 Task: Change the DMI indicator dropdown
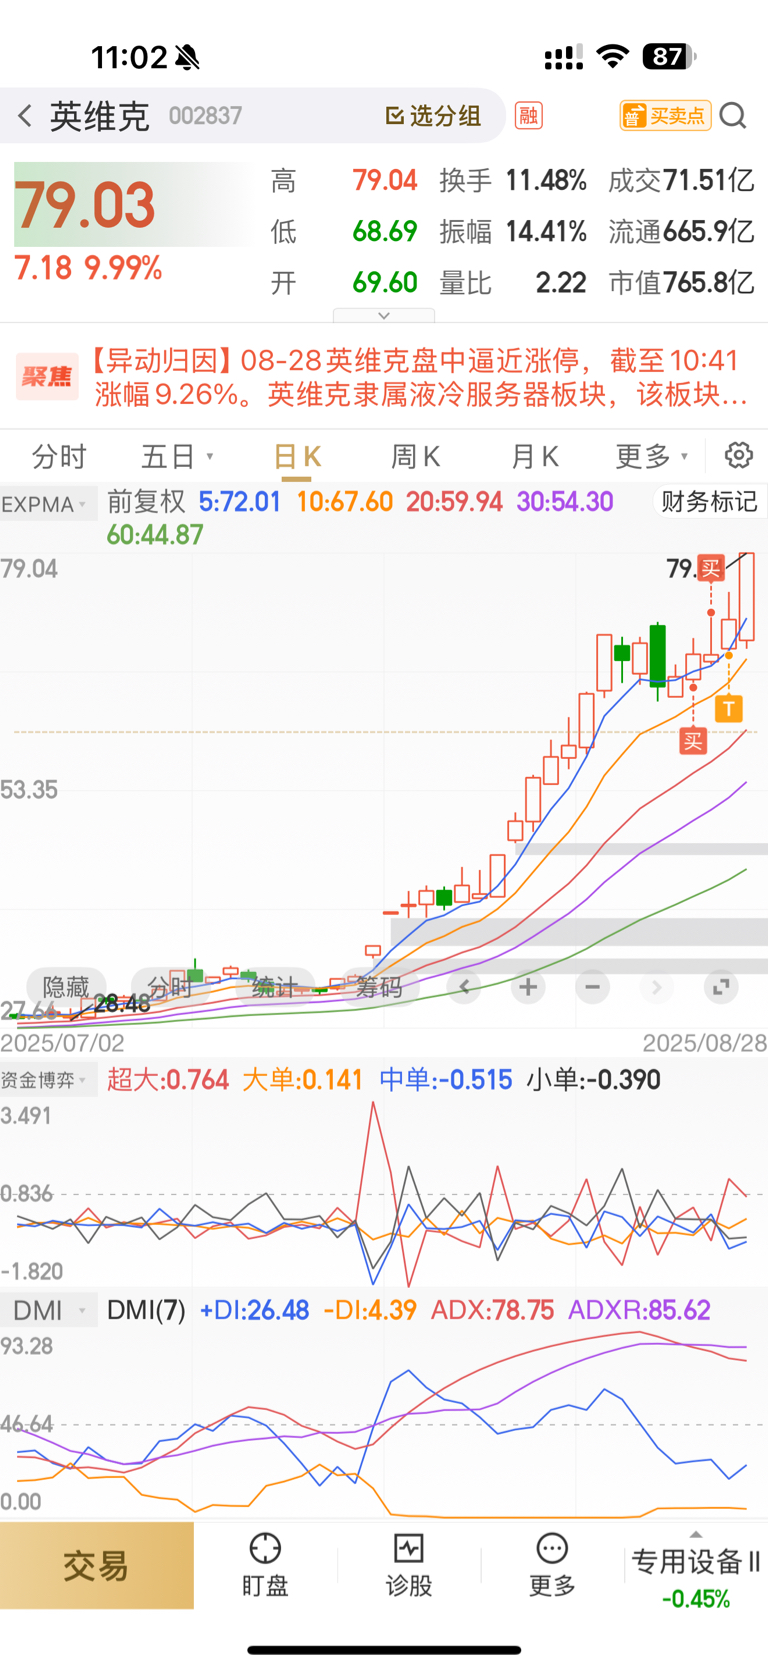pos(48,1310)
